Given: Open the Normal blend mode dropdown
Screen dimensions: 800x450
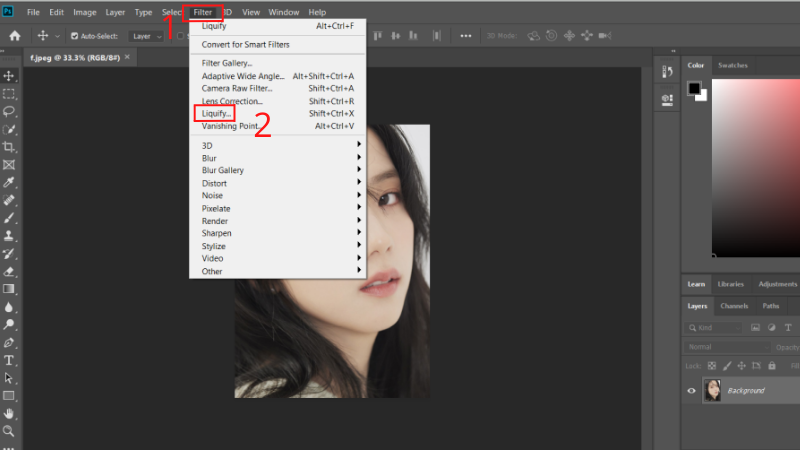Looking at the screenshot, I should [727, 347].
